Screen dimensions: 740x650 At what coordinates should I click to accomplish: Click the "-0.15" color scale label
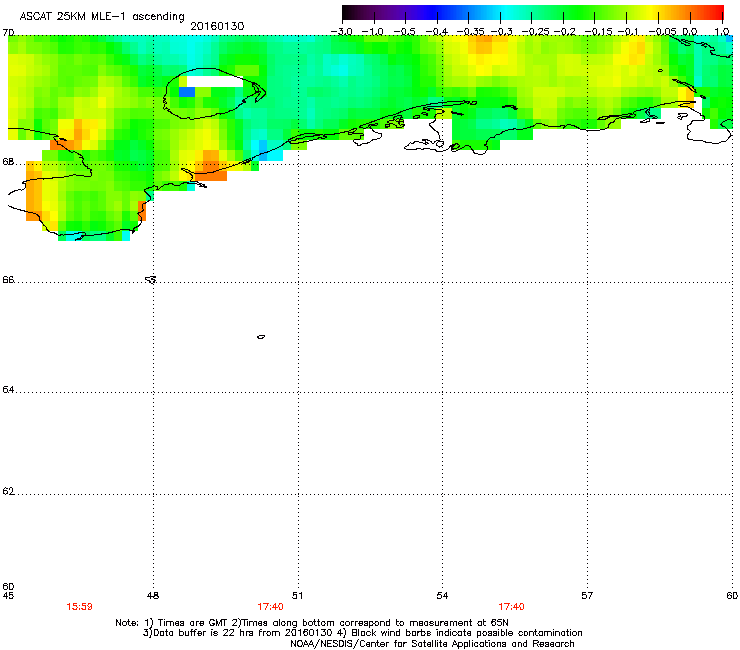599,32
